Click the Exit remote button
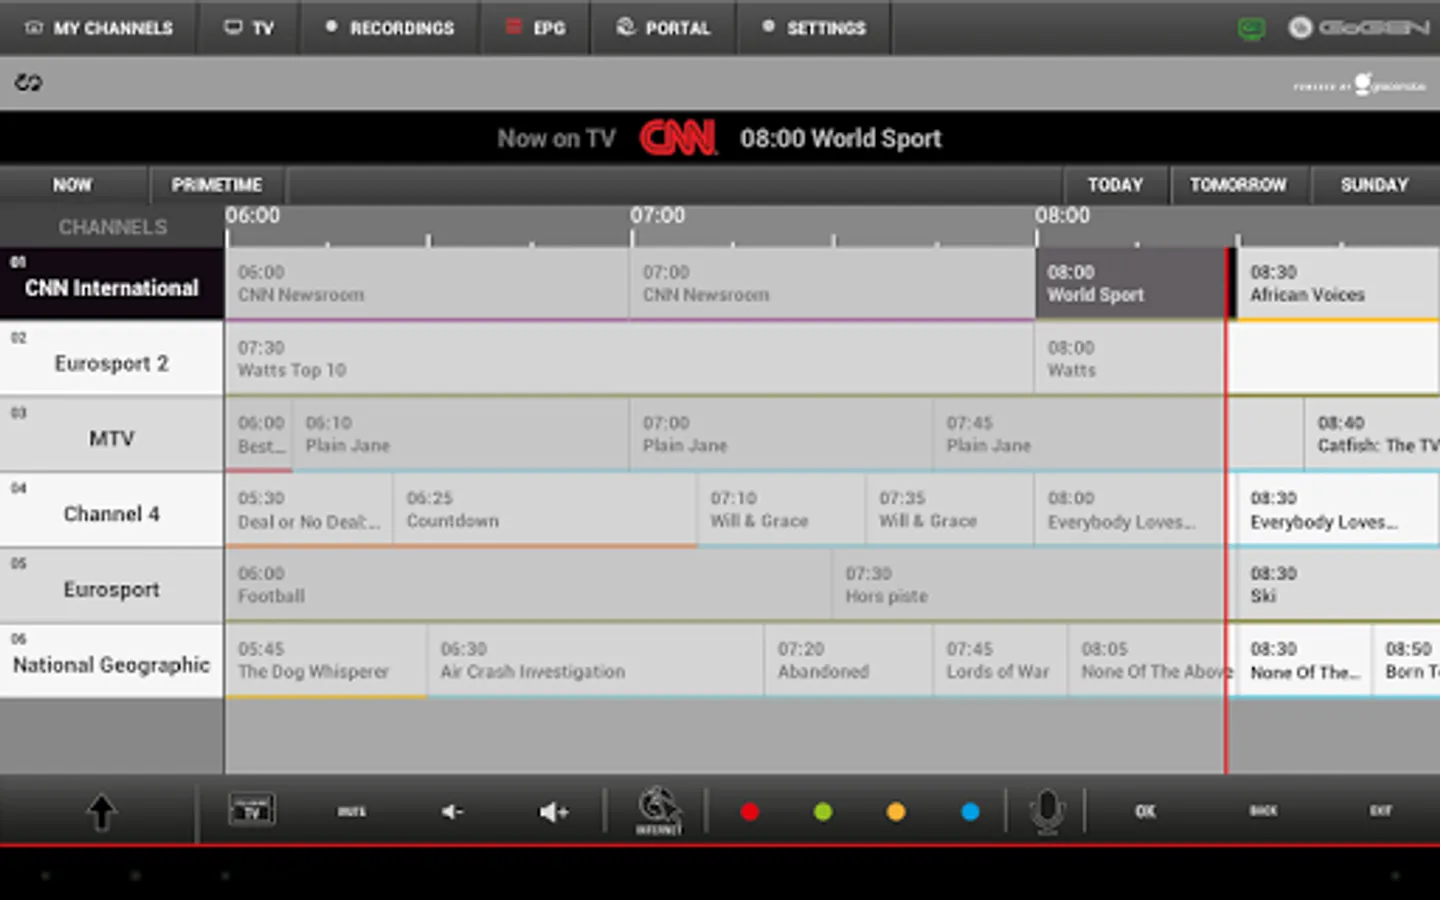Screen dimensions: 1440x900 [1381, 811]
